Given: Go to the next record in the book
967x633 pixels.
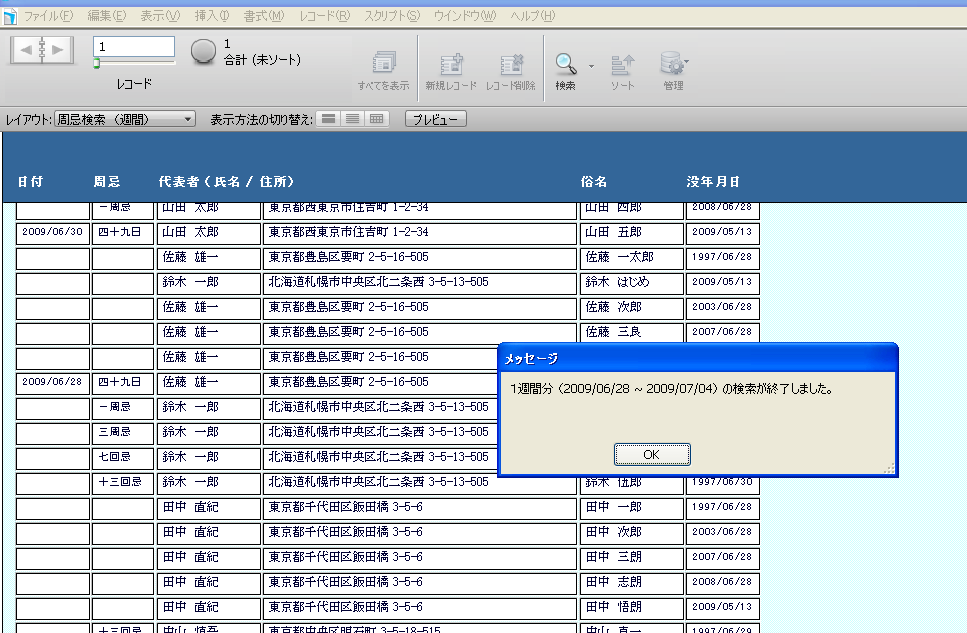Looking at the screenshot, I should 58,49.
